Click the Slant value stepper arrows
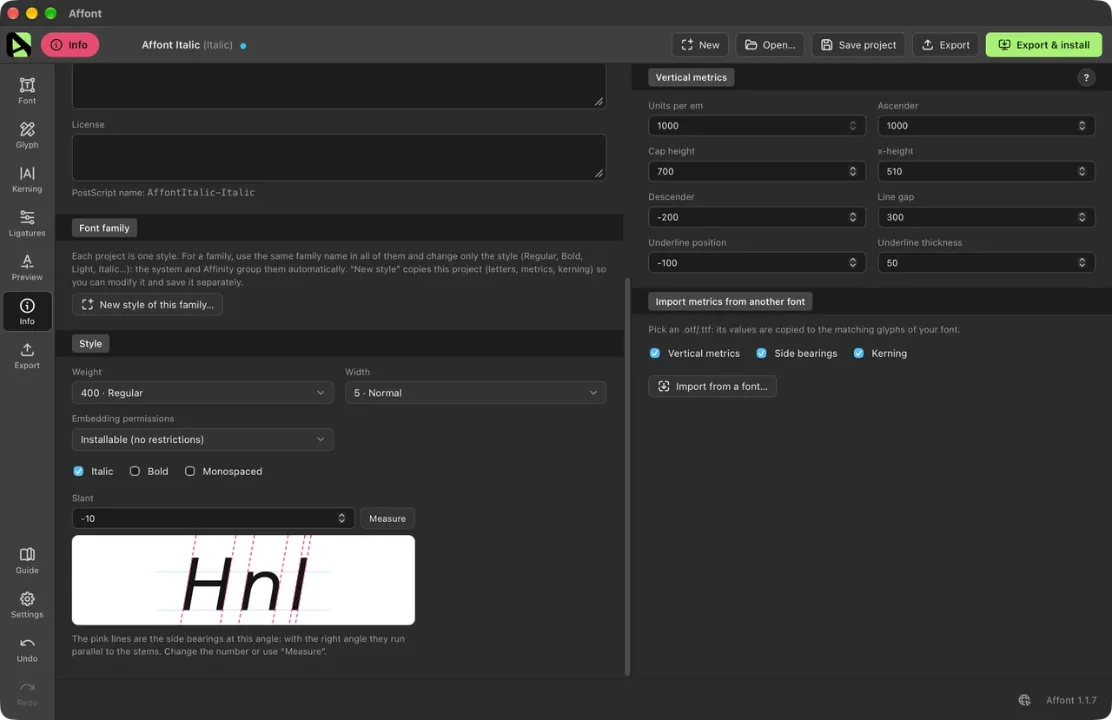 [x=341, y=518]
